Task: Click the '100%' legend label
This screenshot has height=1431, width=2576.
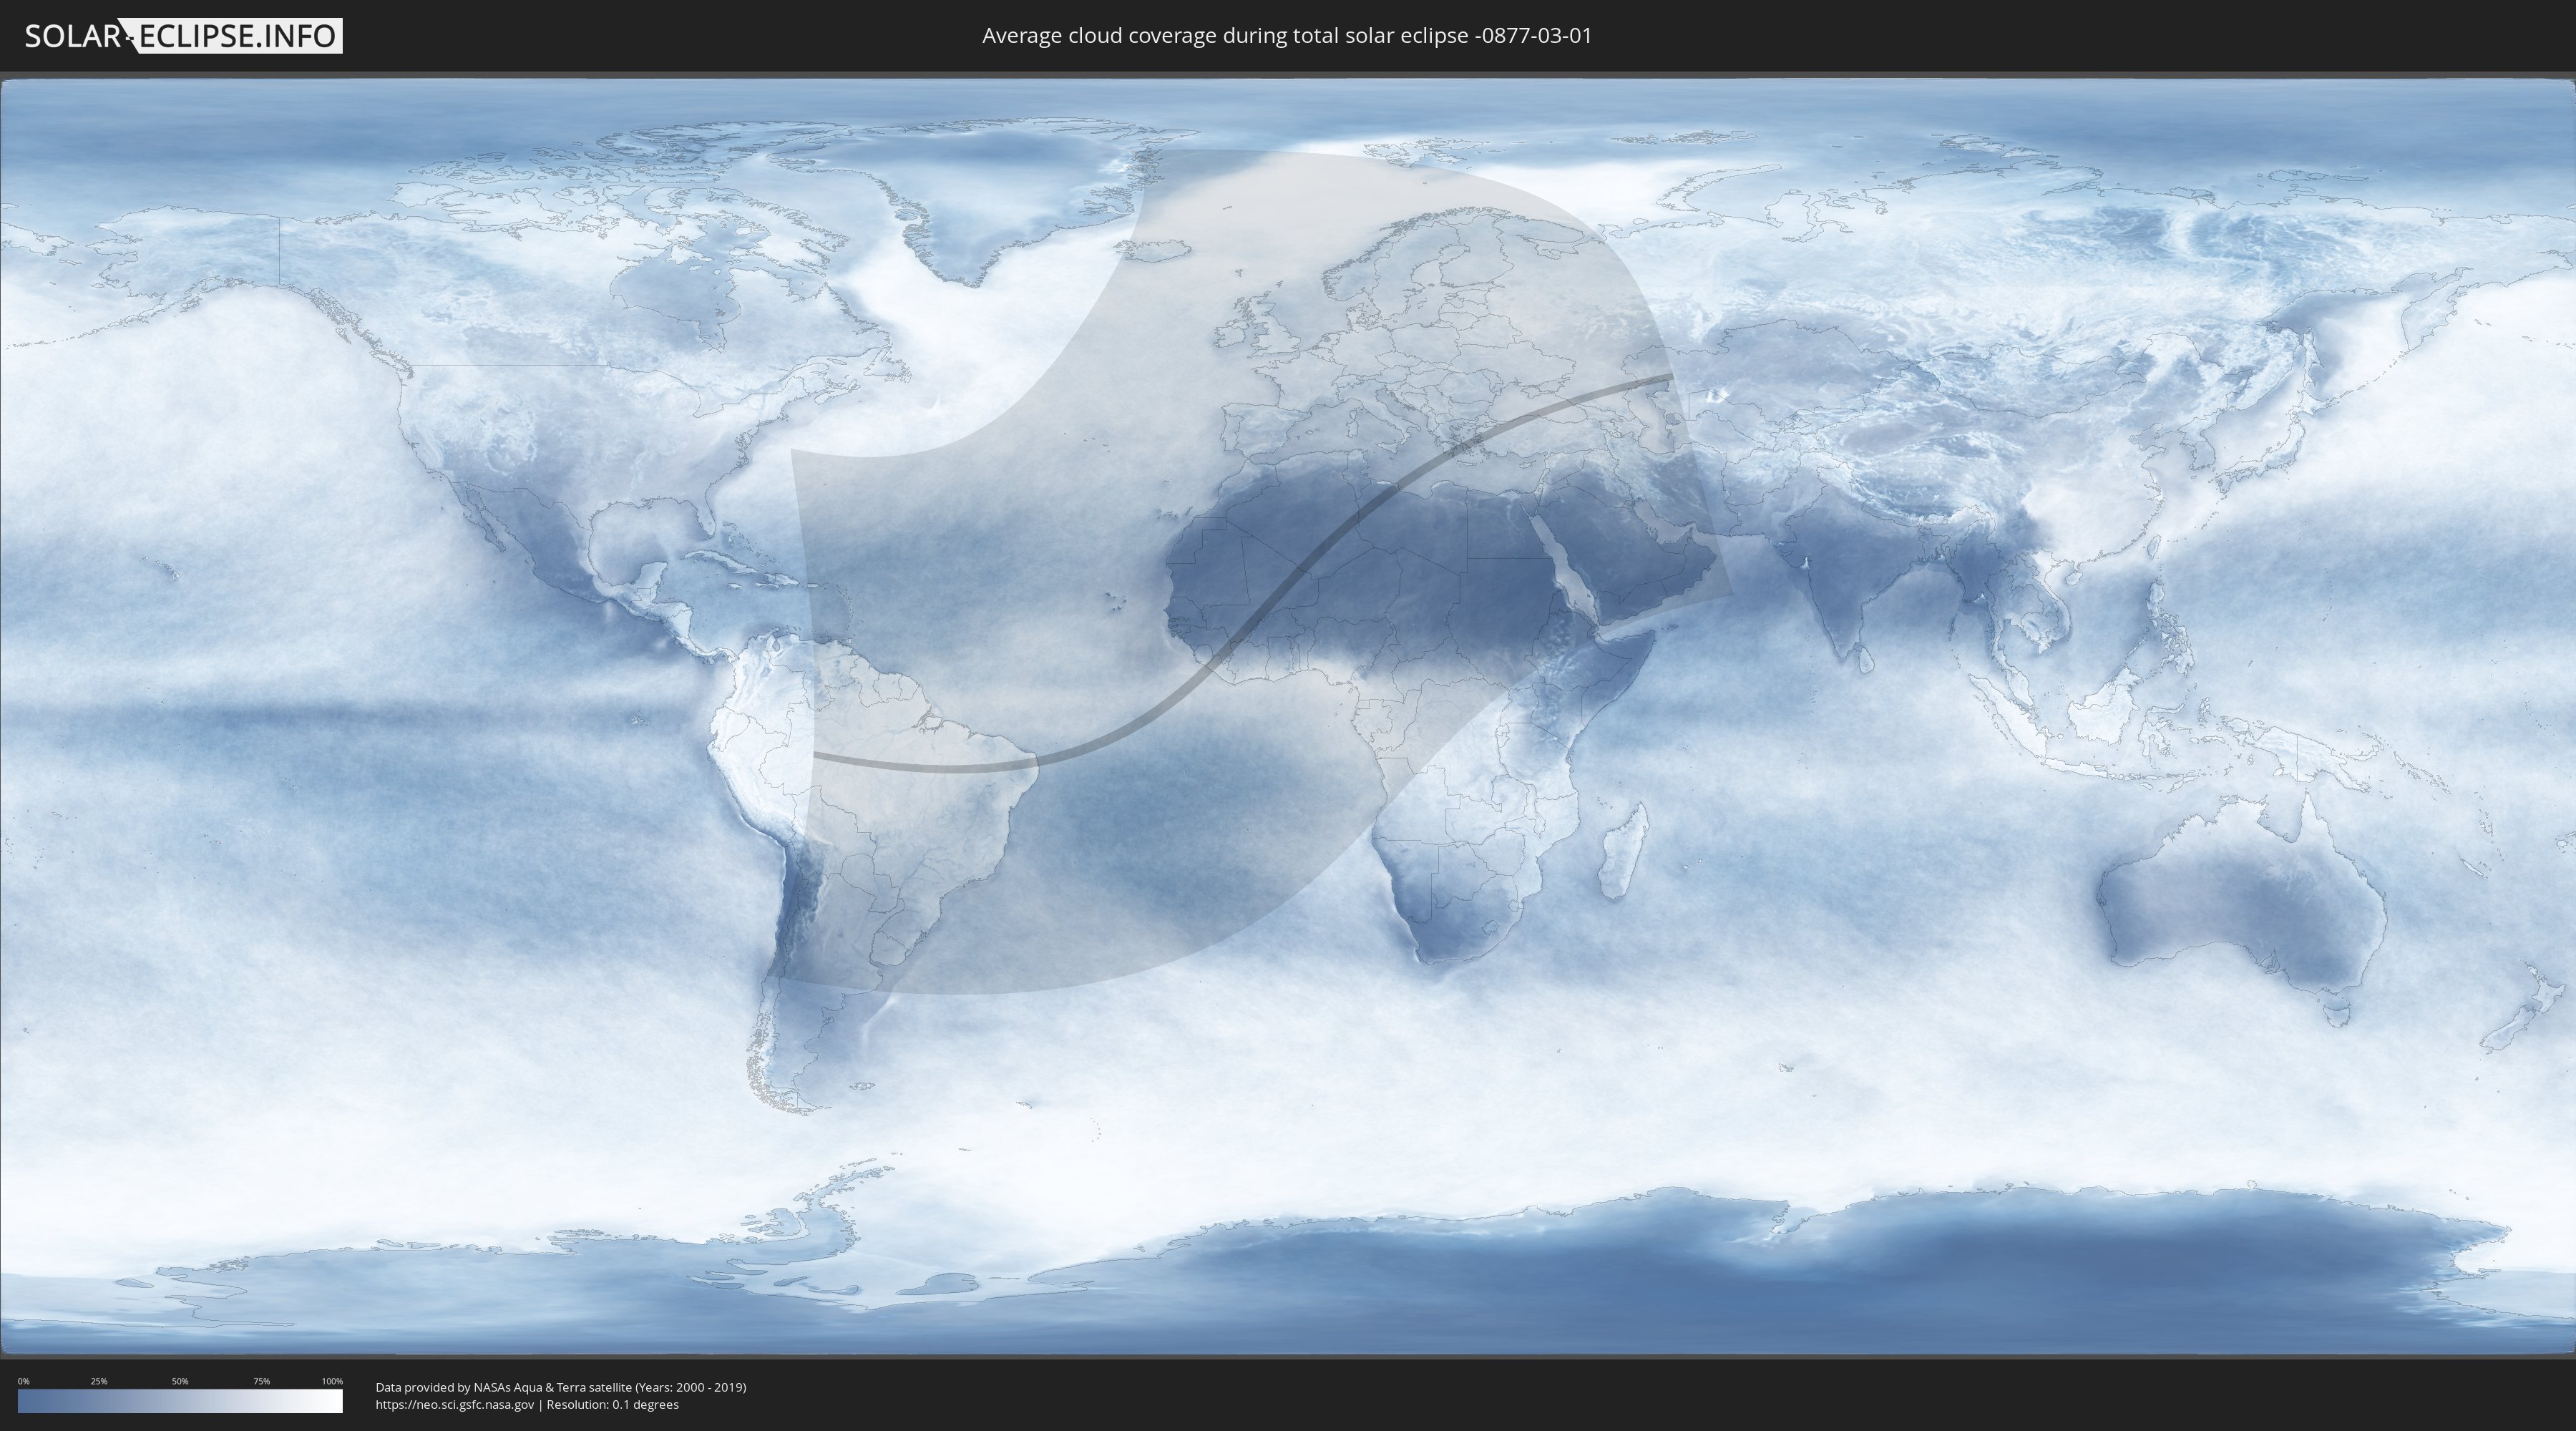Action: point(332,1381)
